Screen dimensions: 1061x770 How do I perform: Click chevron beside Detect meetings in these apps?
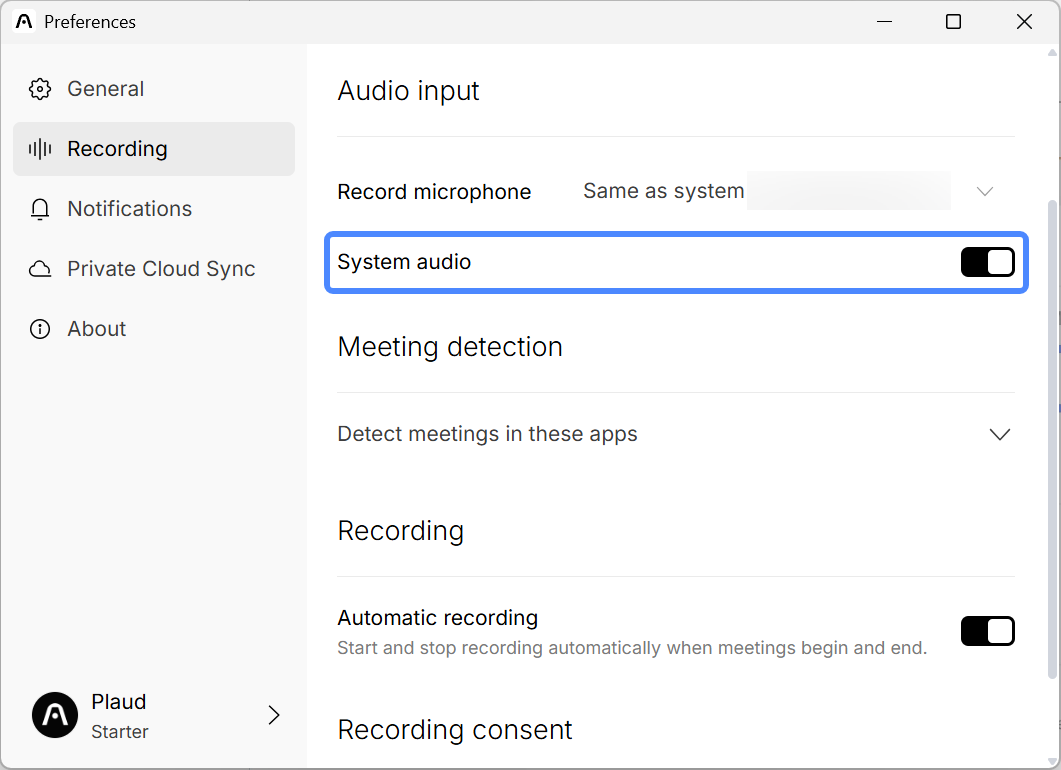point(999,434)
